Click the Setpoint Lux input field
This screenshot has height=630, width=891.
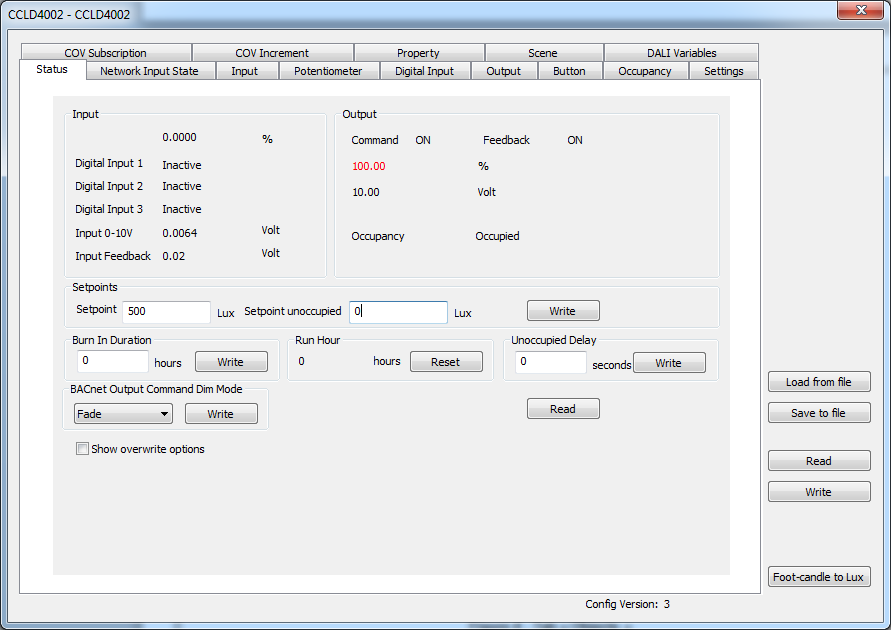tap(166, 312)
